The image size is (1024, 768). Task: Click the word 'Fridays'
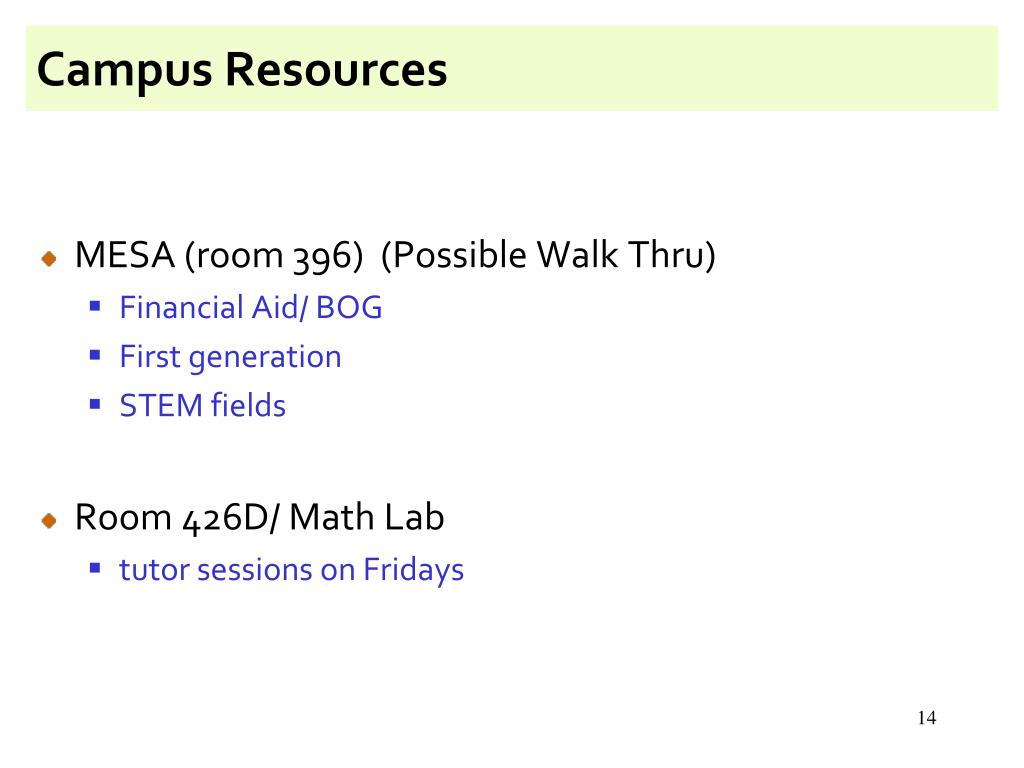click(x=413, y=571)
